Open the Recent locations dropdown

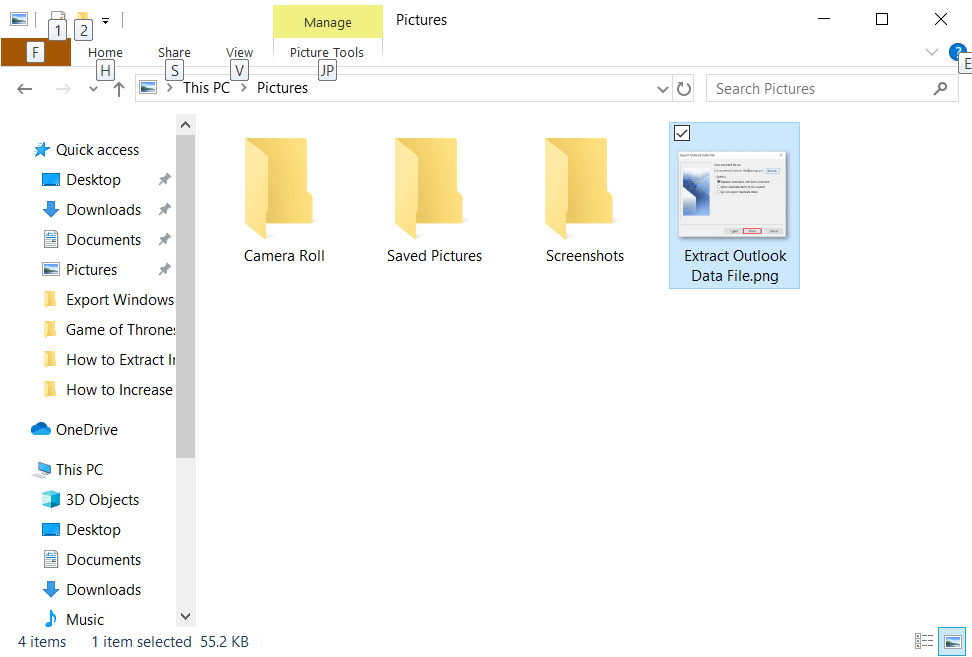[x=93, y=89]
